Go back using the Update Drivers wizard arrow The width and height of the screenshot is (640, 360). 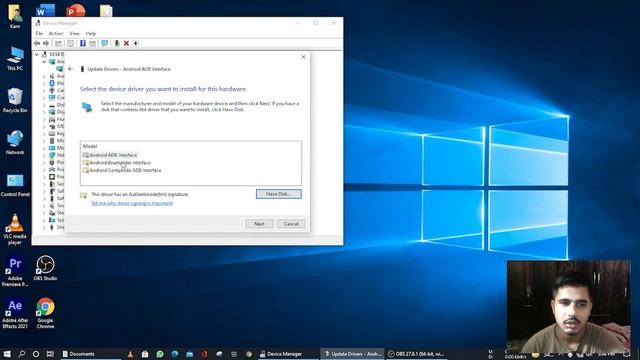pos(71,69)
